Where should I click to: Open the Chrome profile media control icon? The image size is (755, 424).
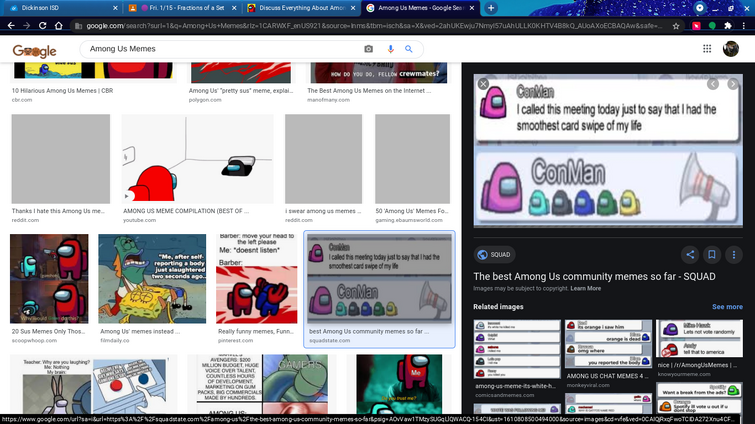(700, 8)
